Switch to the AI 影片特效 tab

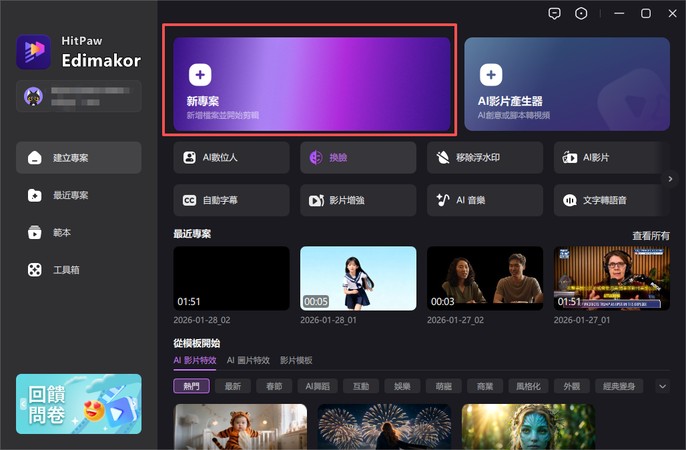195,360
